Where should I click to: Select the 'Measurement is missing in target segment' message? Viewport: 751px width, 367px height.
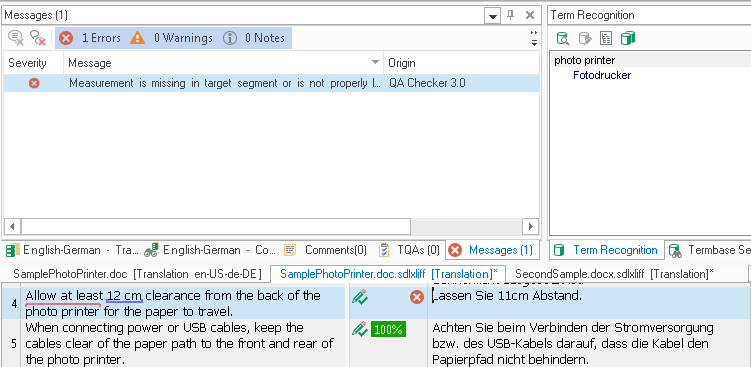pyautogui.click(x=225, y=83)
